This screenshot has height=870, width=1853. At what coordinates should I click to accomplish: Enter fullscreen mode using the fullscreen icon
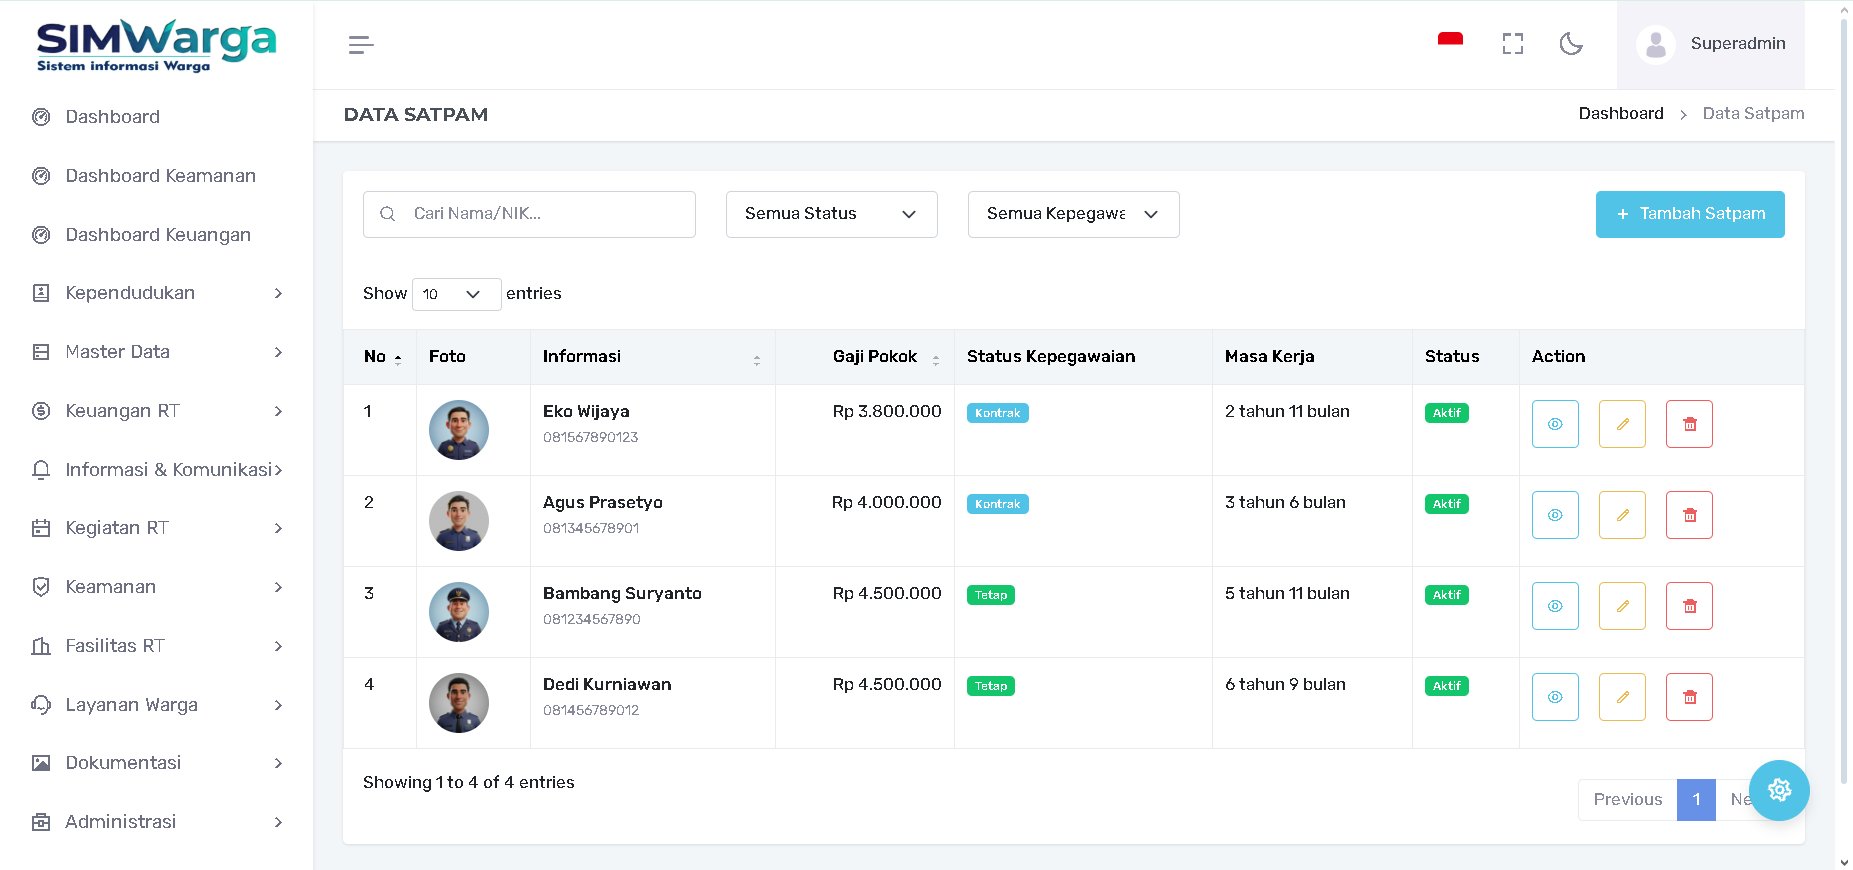(1512, 44)
